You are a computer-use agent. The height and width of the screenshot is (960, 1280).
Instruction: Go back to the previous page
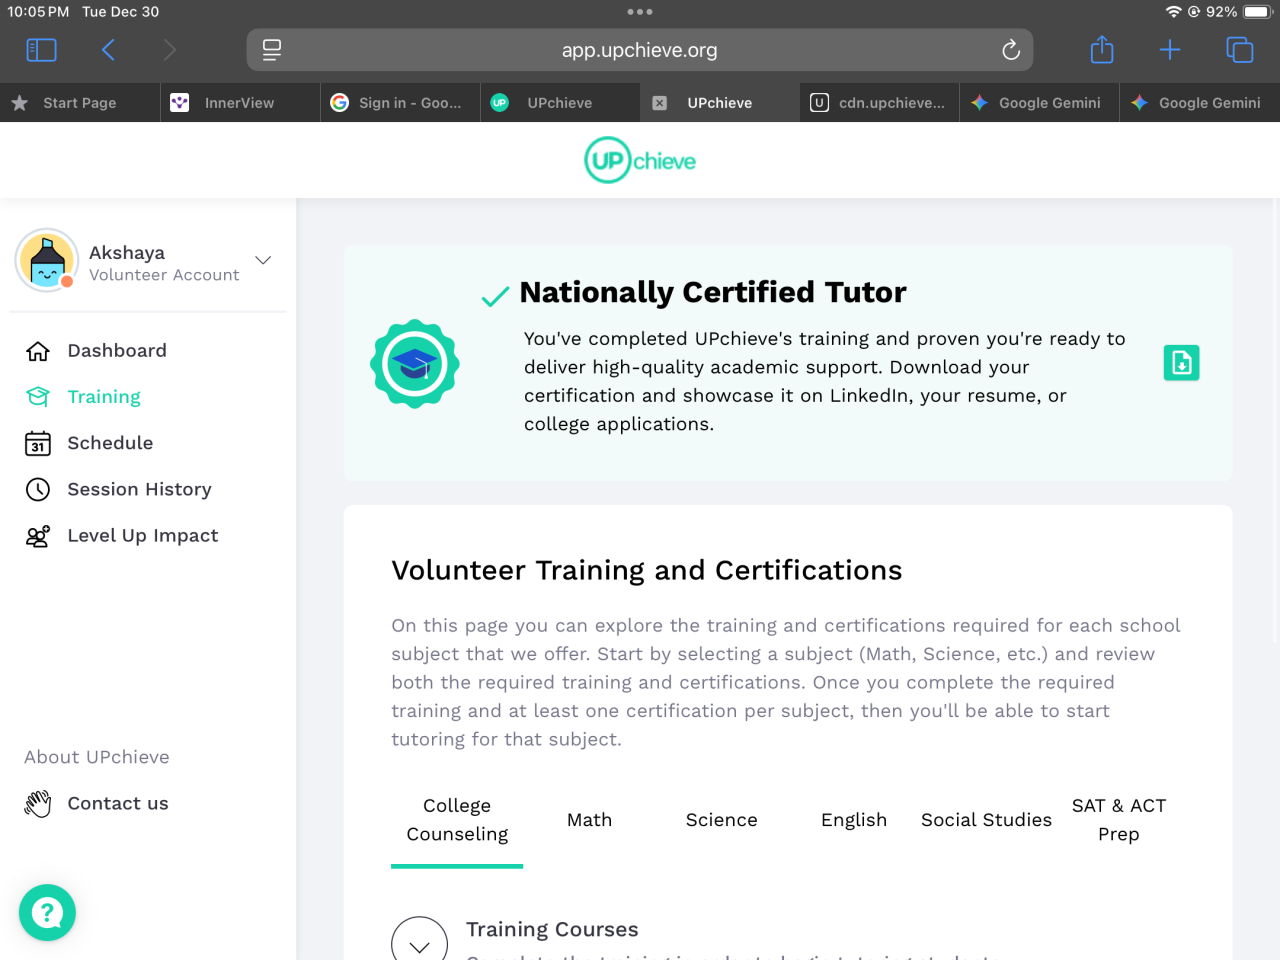108,50
